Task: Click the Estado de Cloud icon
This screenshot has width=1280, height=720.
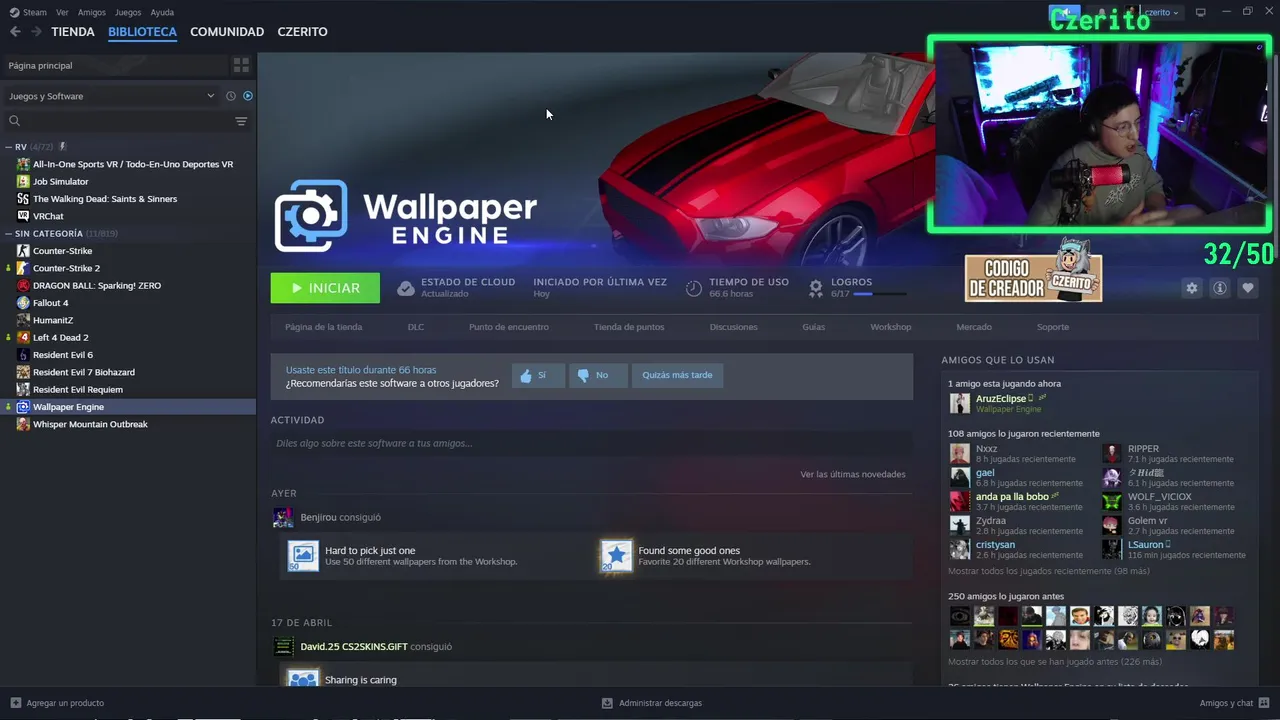Action: pyautogui.click(x=405, y=288)
